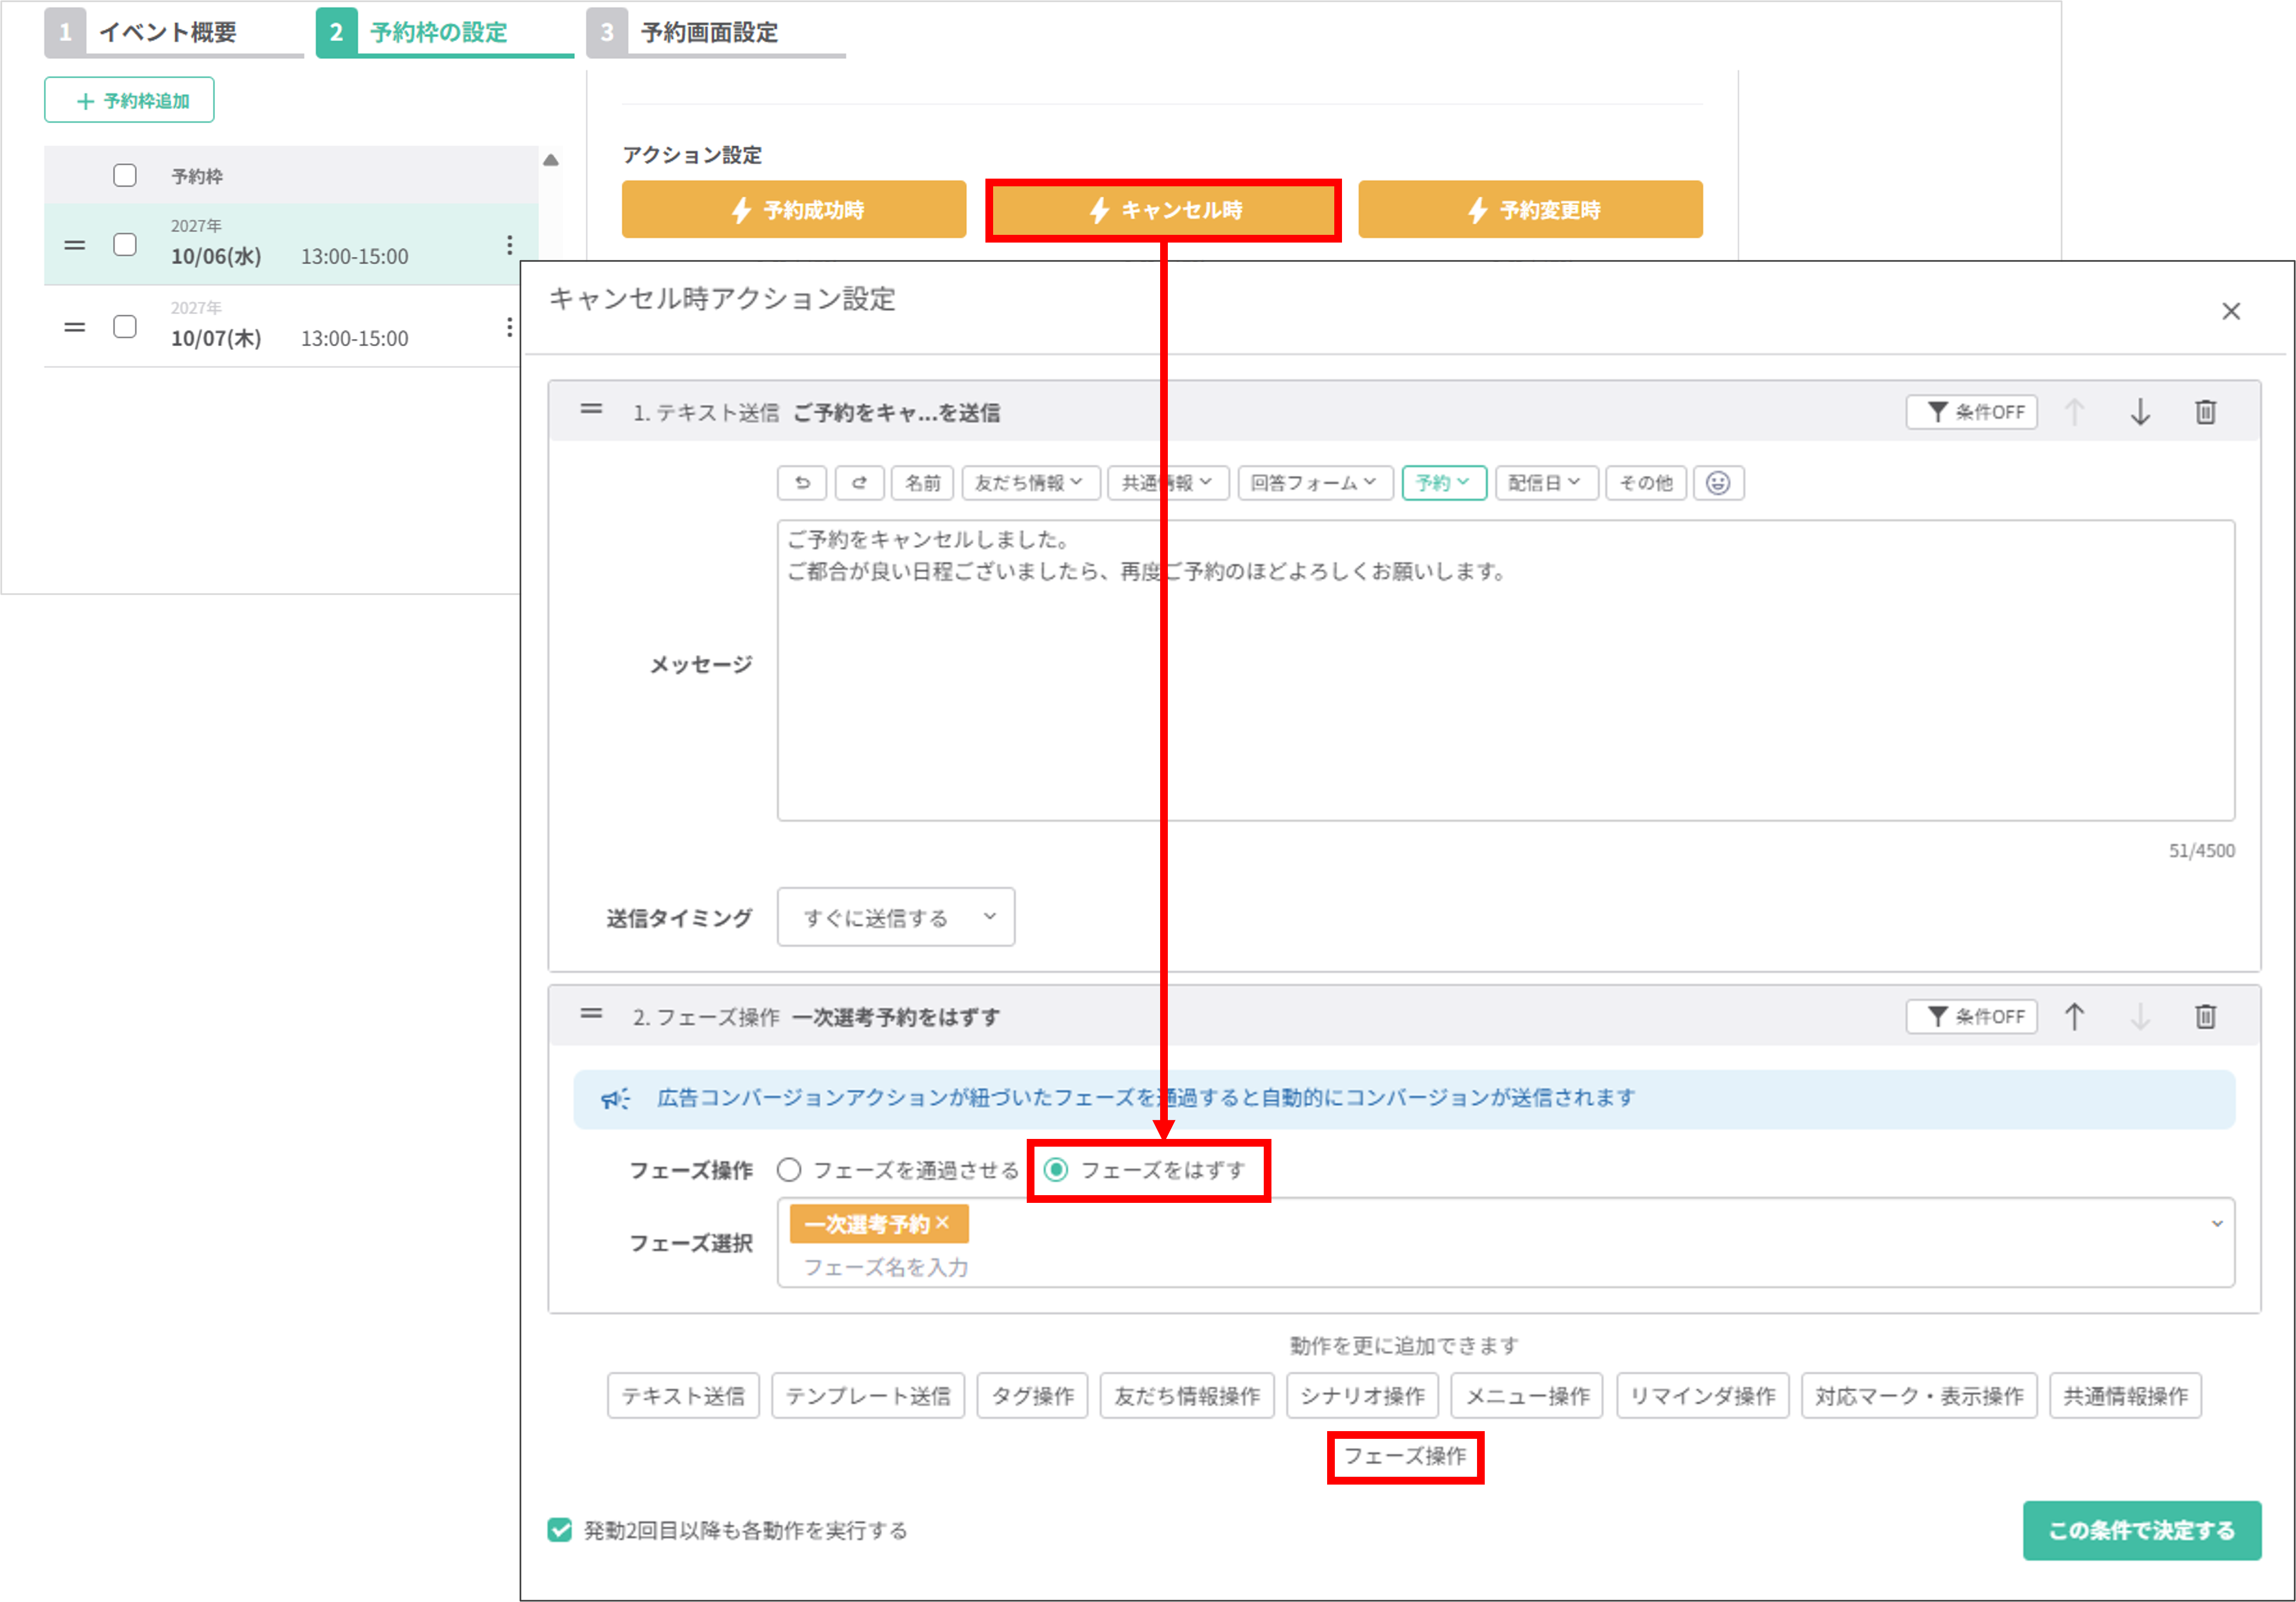Click the ＋予約枠追加 button
Image resolution: width=2296 pixels, height=1602 pixels.
(x=129, y=100)
